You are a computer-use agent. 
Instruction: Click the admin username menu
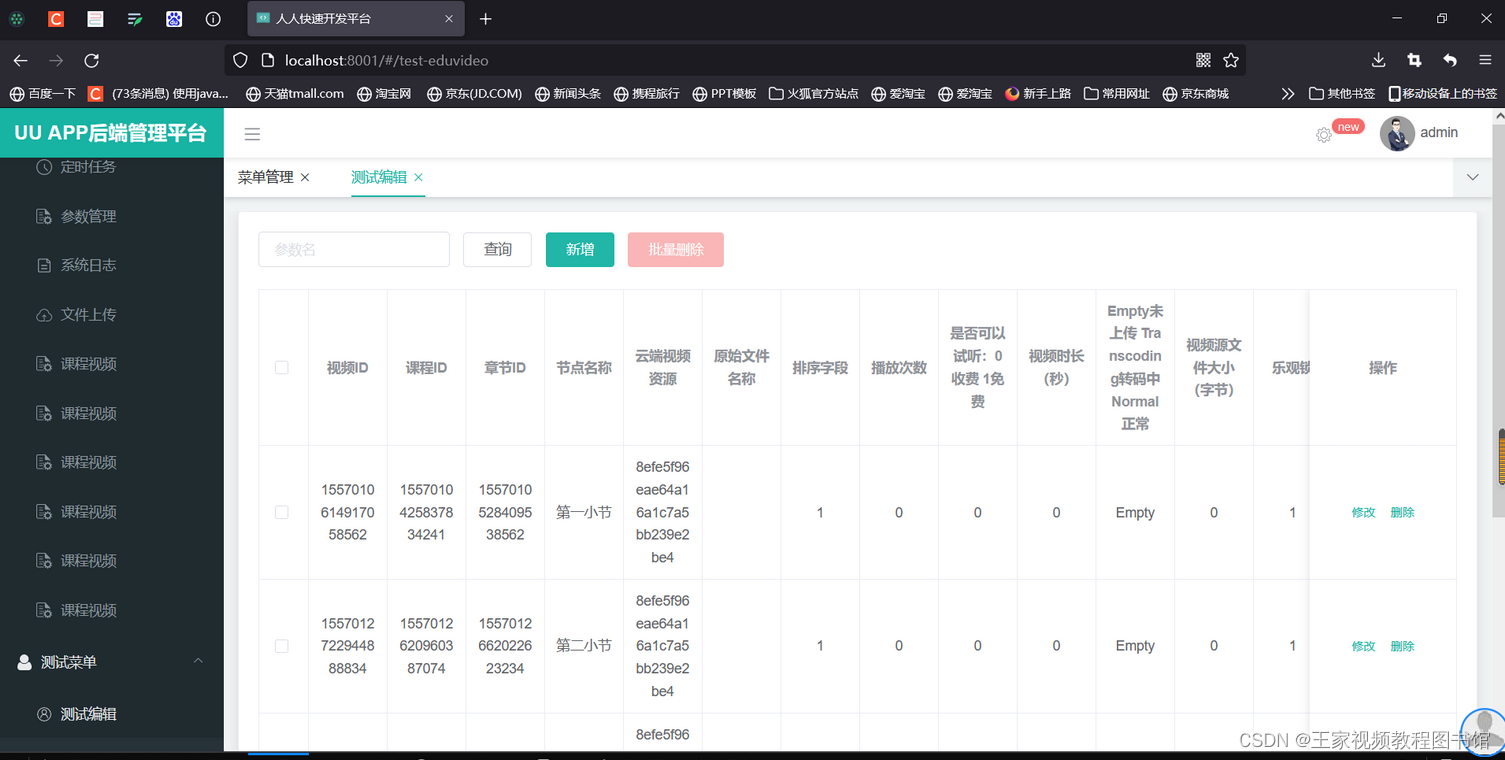pos(1439,133)
